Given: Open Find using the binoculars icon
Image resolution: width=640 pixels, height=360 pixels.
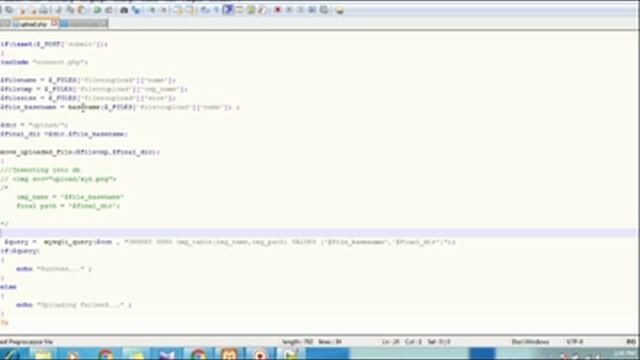Looking at the screenshot, I should (124, 10).
